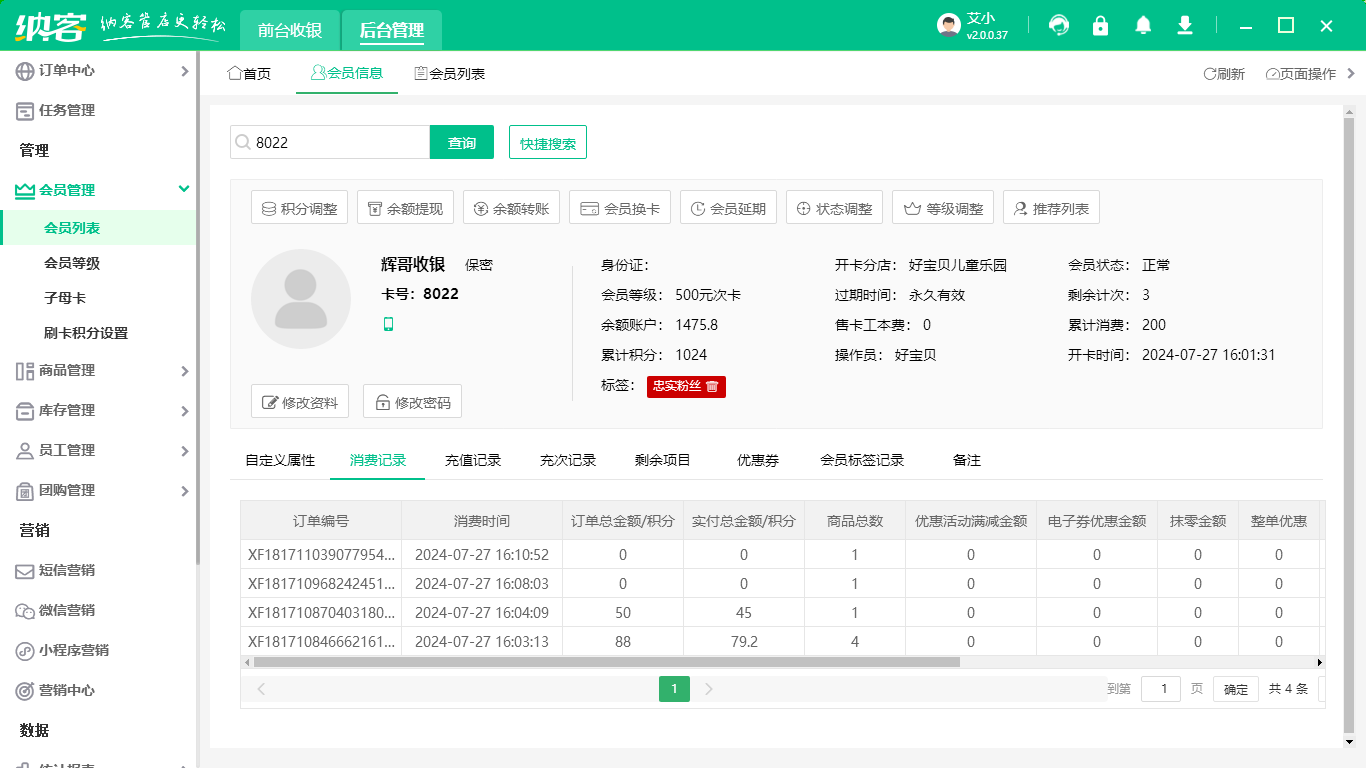This screenshot has height=768, width=1366.
Task: Open the 前台收银 top menu
Action: pyautogui.click(x=289, y=30)
